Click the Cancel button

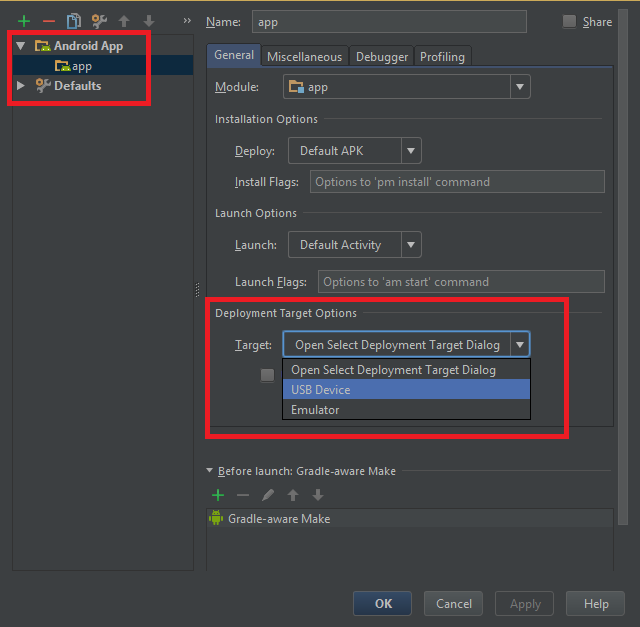(453, 603)
